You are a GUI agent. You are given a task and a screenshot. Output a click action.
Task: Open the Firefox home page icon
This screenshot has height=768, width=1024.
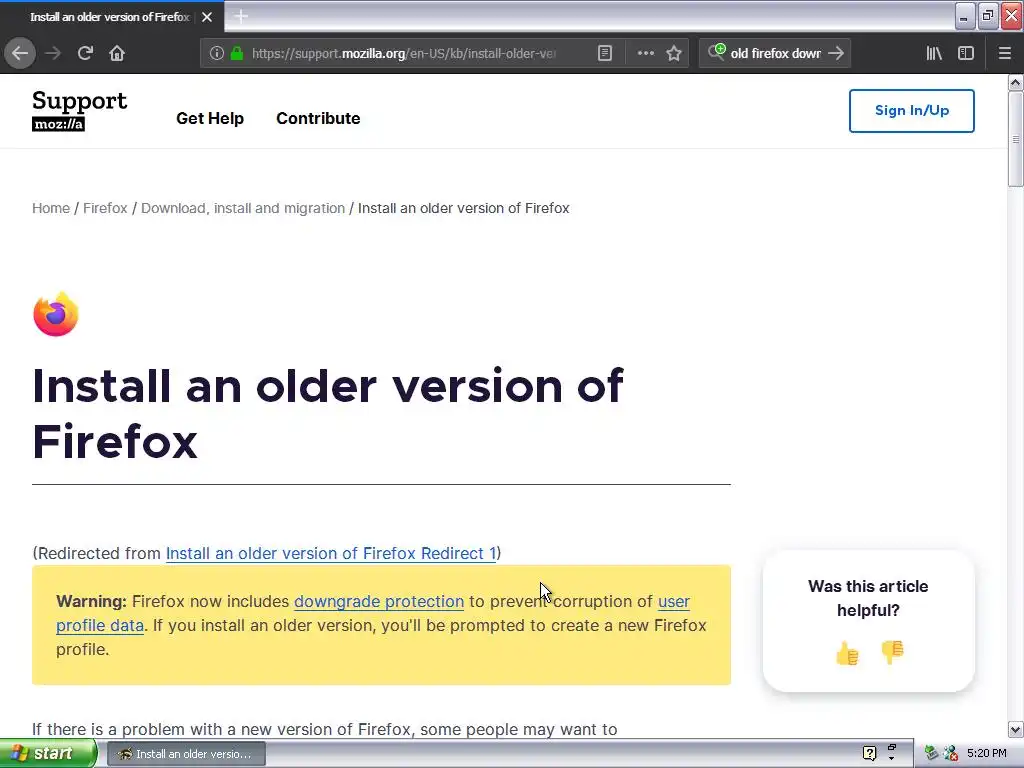coord(117,53)
